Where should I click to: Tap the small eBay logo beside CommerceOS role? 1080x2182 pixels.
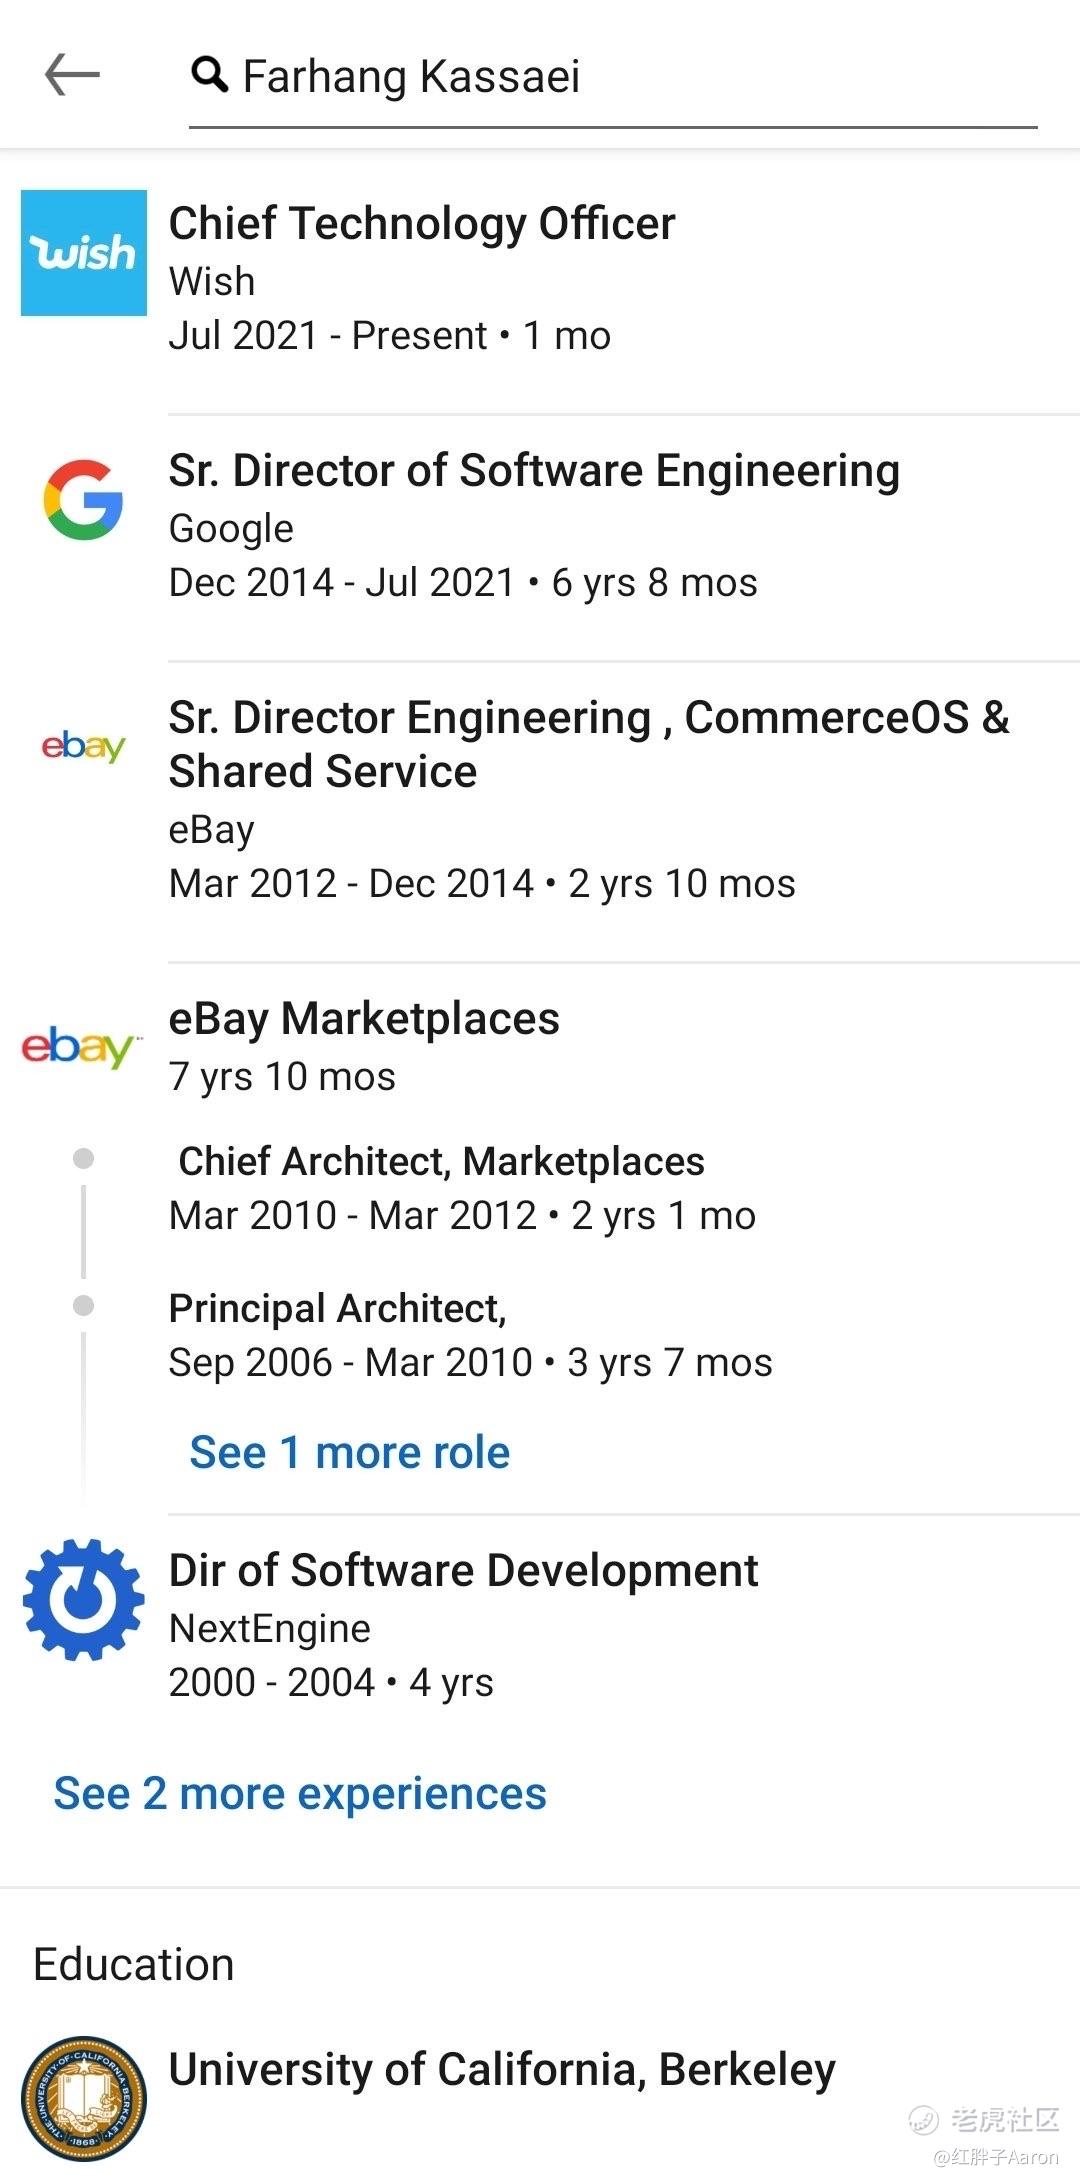coord(84,746)
